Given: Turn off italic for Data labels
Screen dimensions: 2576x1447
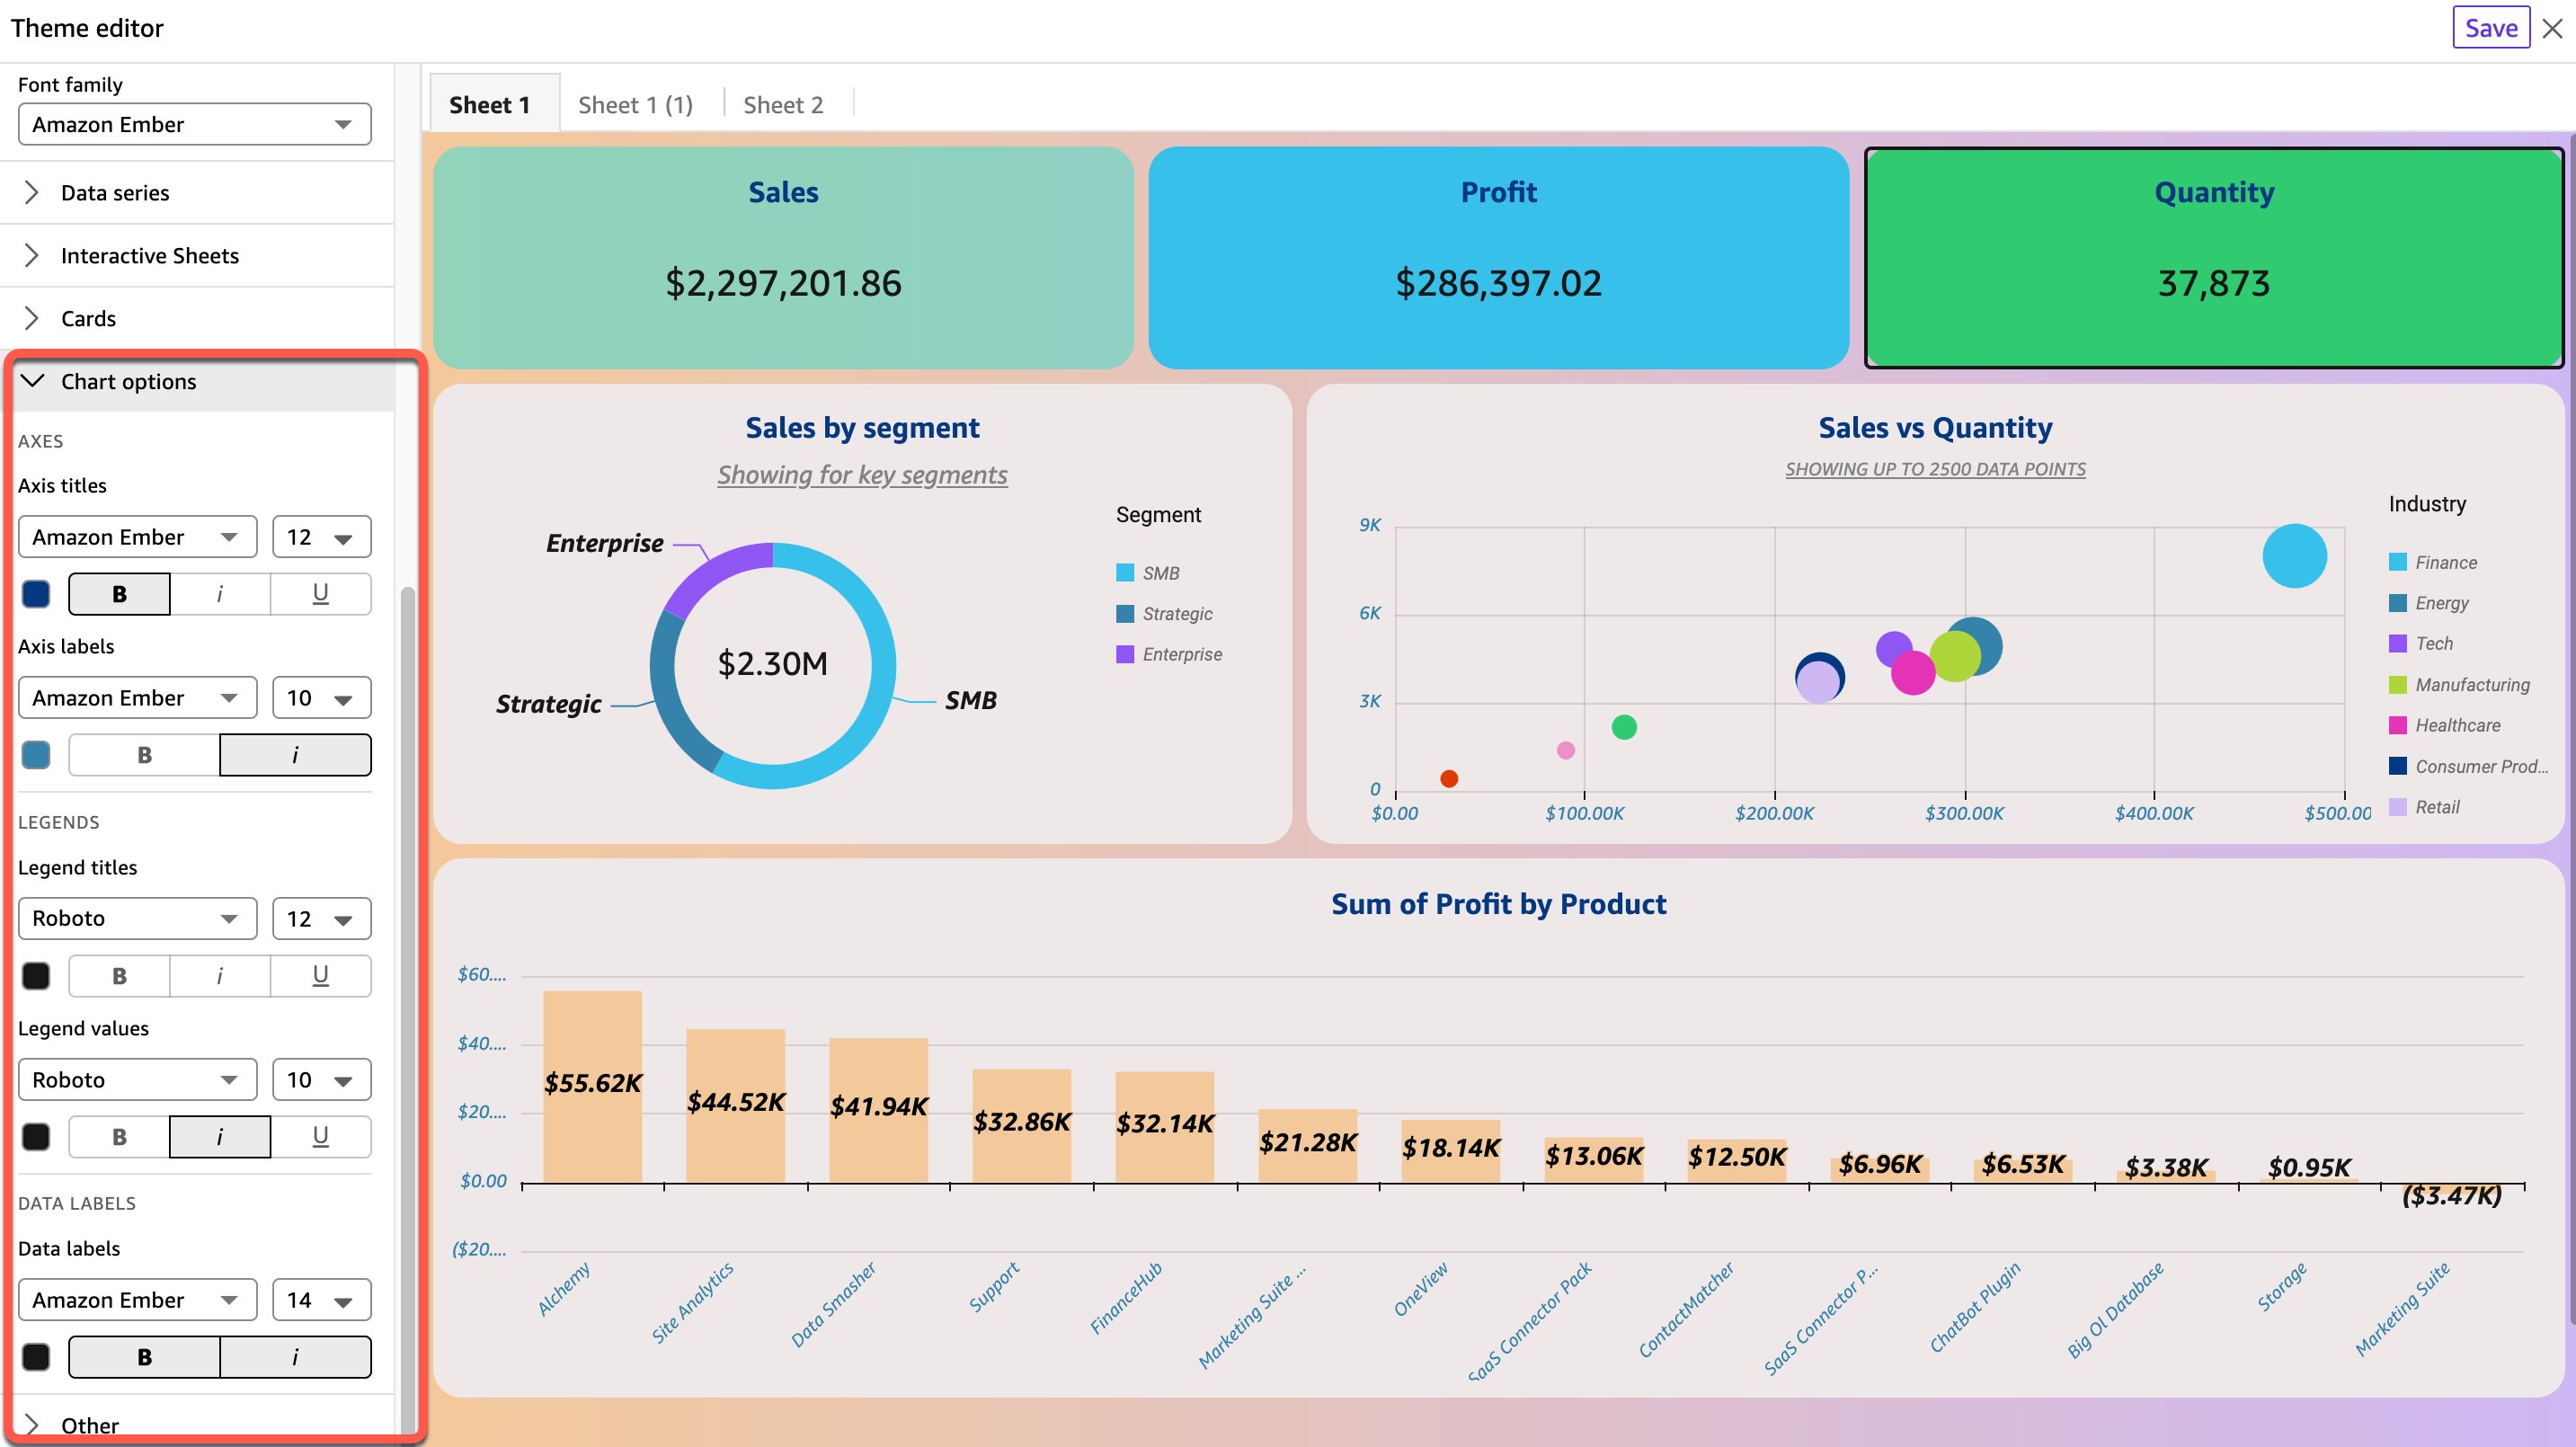Looking at the screenshot, I should (x=295, y=1357).
